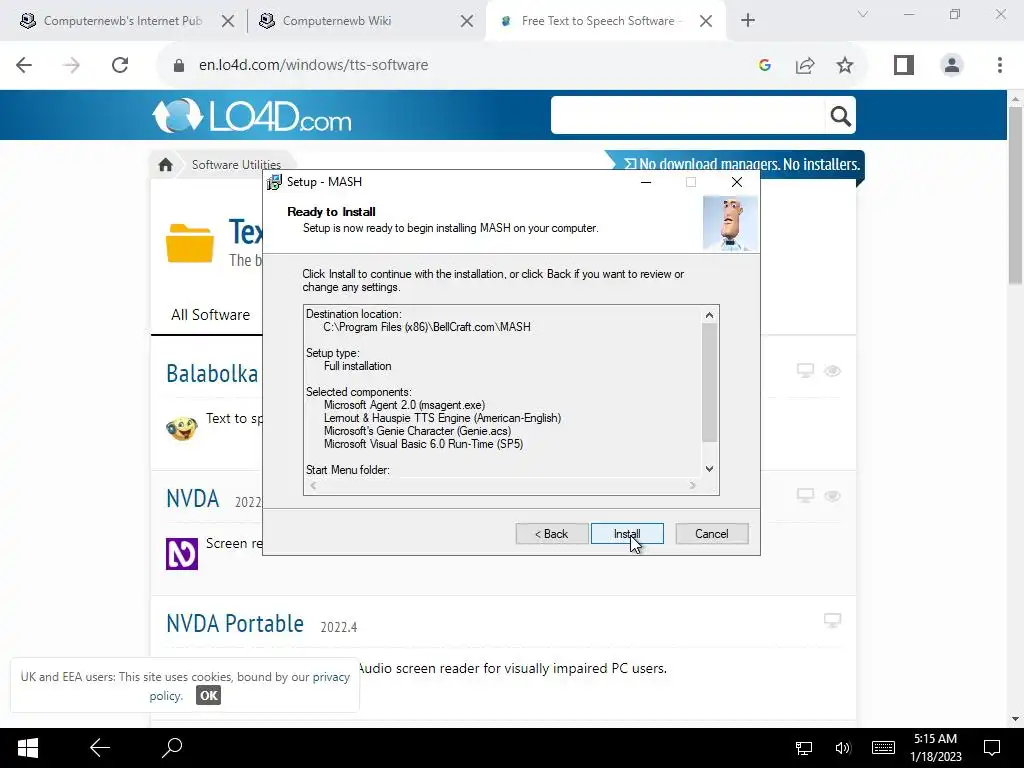Screen dimensions: 1024x768
Task: Click the page vertical scrollbar thumb
Action: point(1015,195)
